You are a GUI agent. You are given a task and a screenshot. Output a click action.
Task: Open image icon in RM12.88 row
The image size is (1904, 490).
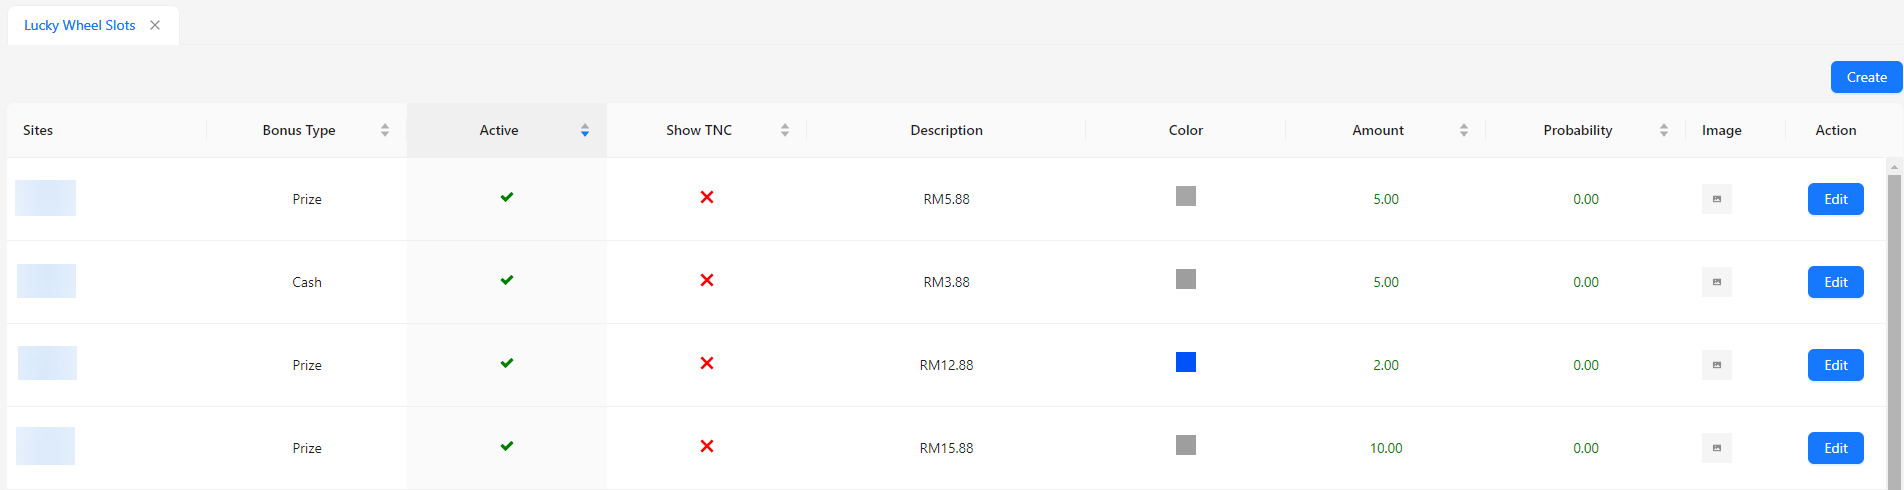tap(1716, 365)
